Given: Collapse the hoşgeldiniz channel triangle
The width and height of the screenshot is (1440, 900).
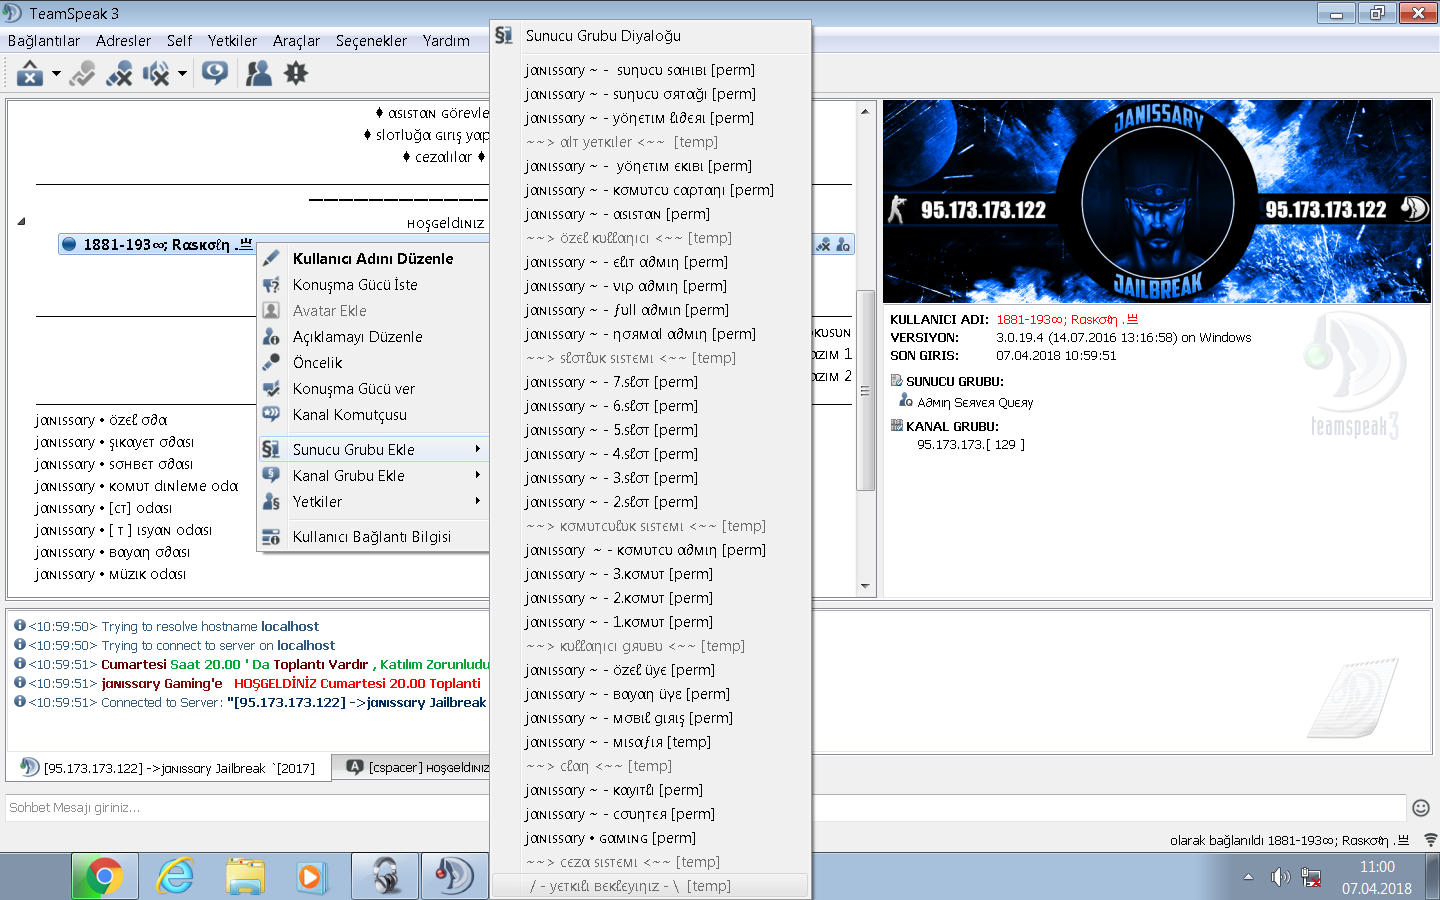Looking at the screenshot, I should (x=21, y=222).
